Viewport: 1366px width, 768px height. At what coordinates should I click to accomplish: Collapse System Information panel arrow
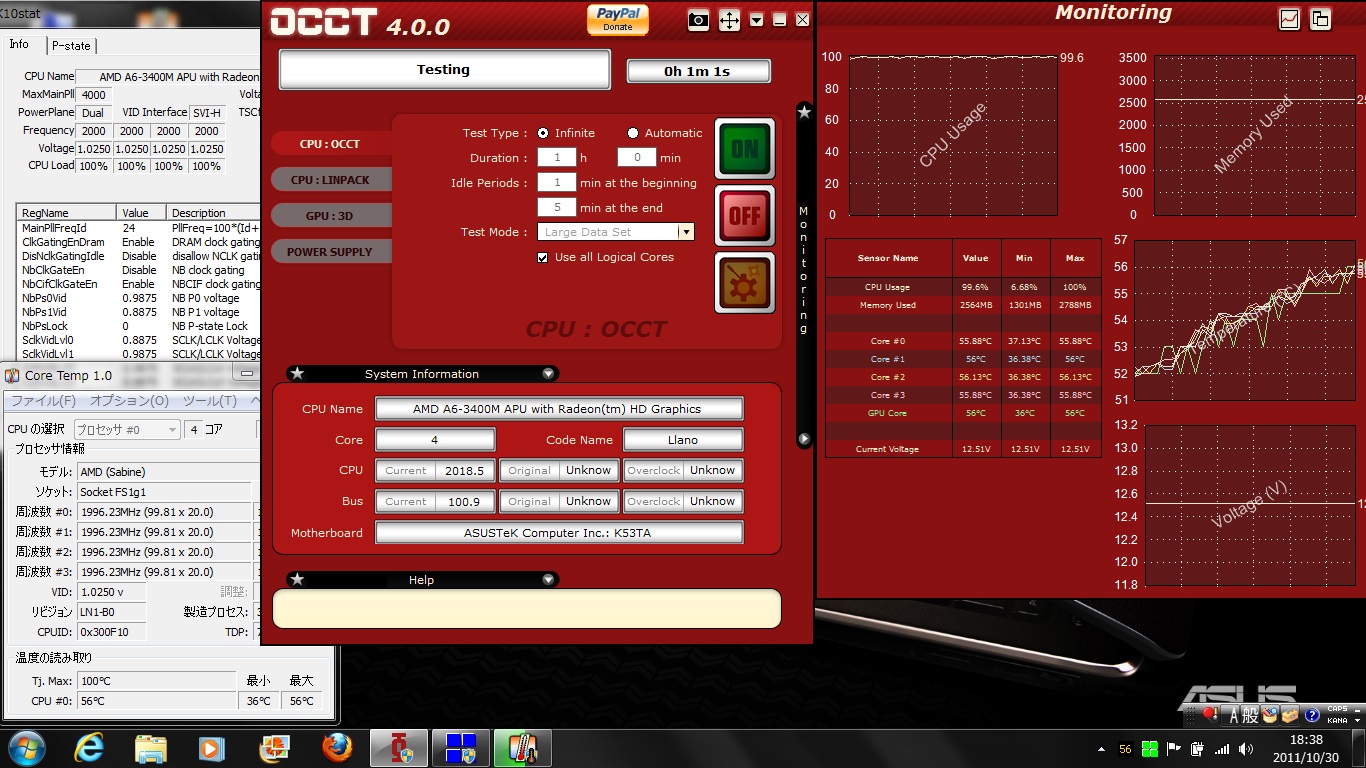coord(548,374)
